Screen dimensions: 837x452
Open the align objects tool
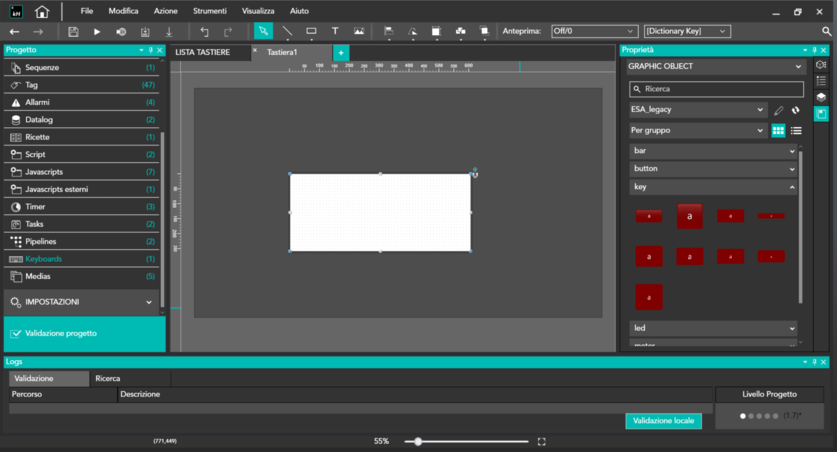389,32
